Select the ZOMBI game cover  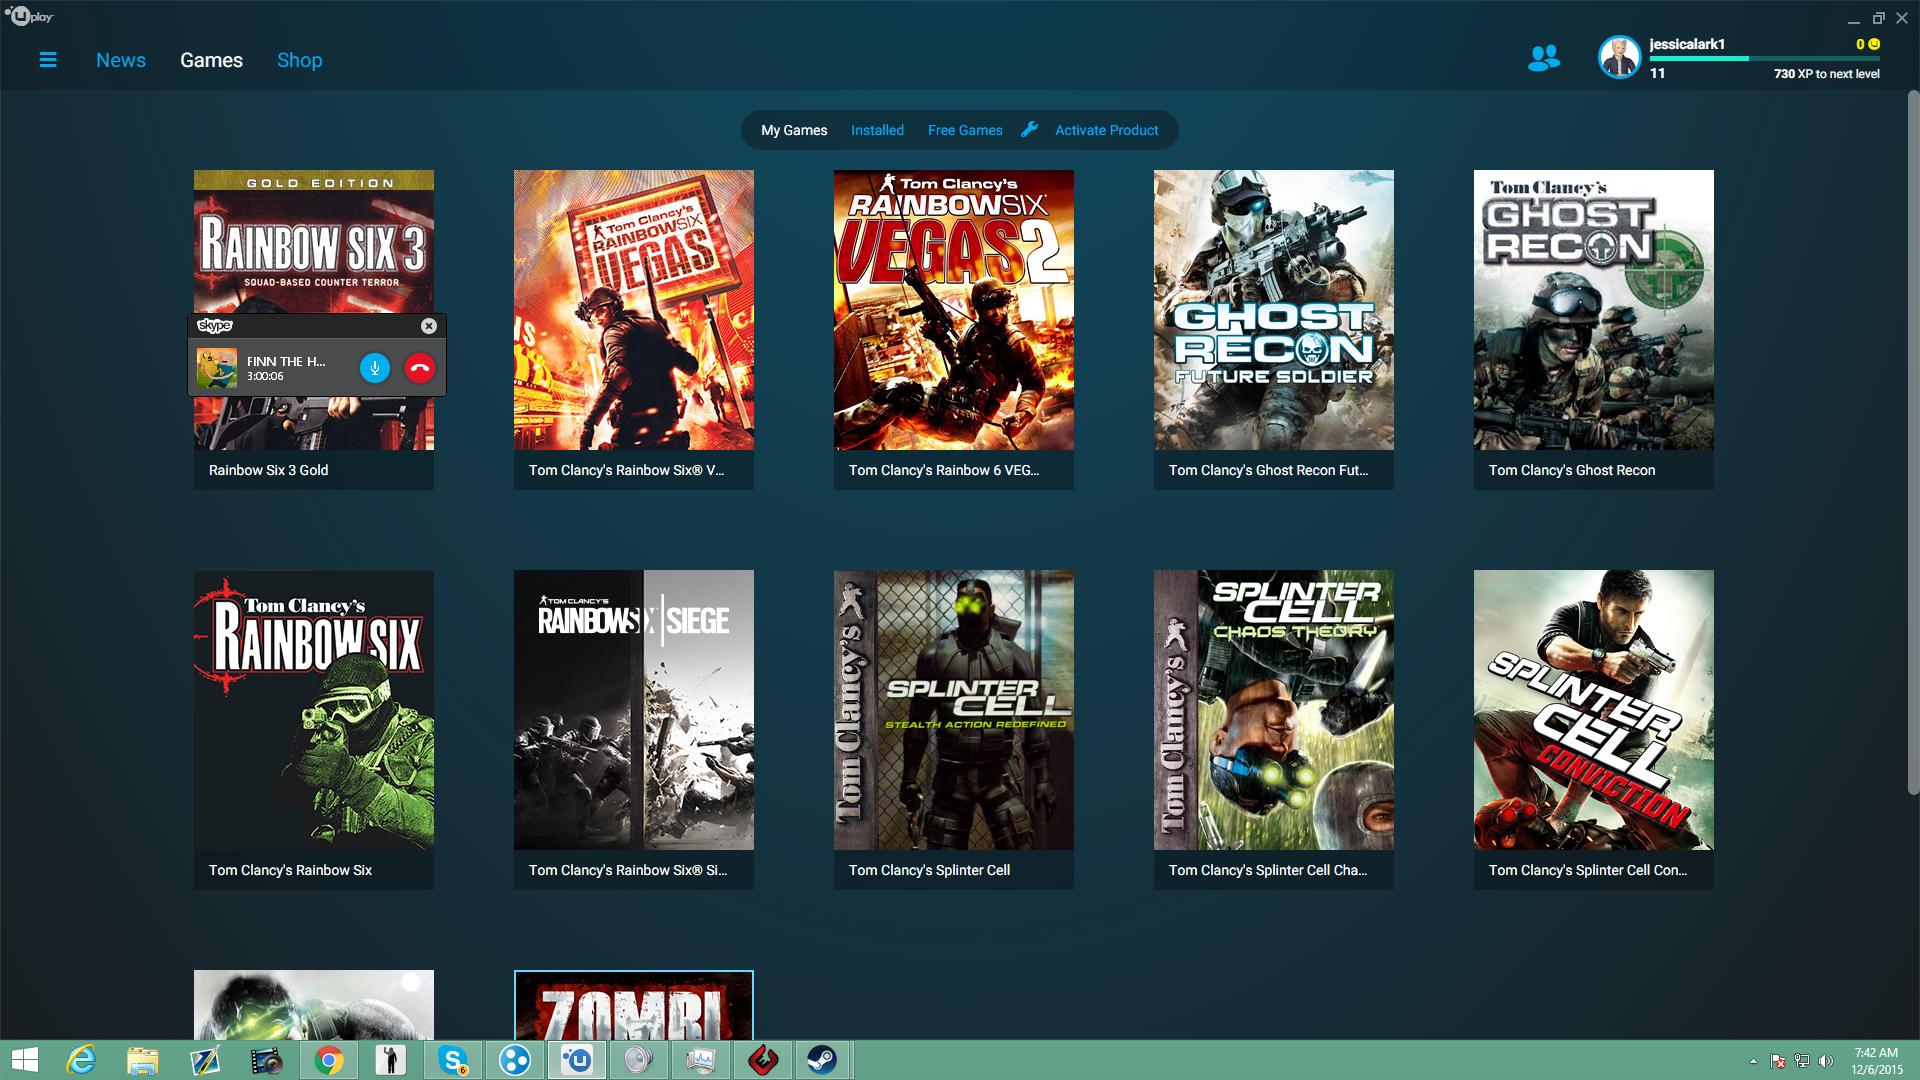tap(634, 1005)
